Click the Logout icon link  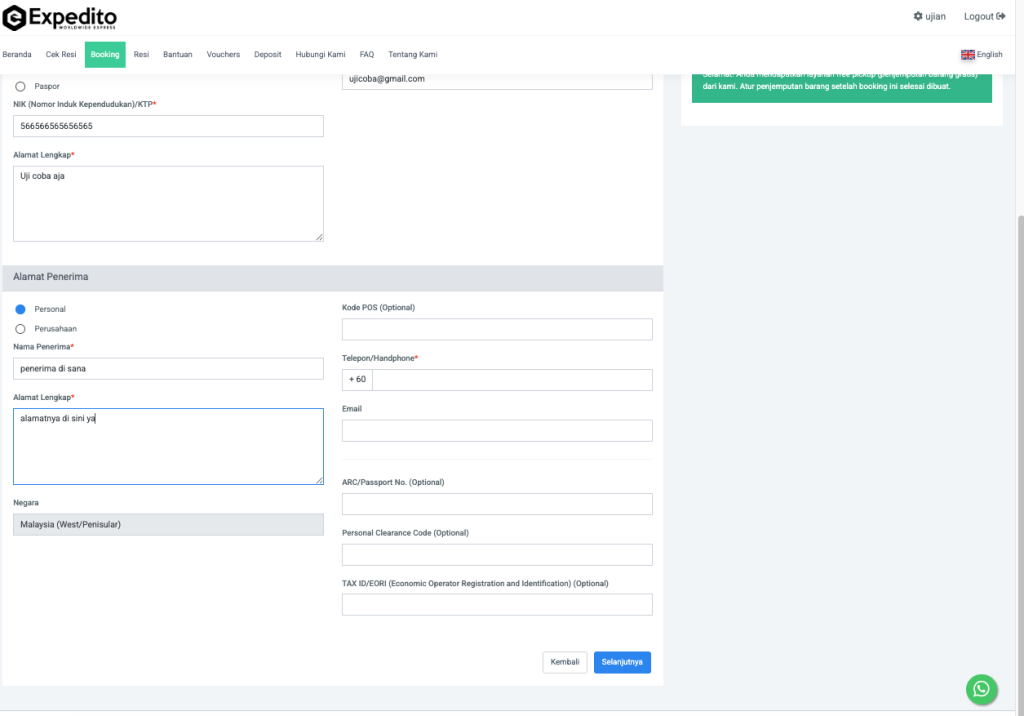tap(1000, 17)
